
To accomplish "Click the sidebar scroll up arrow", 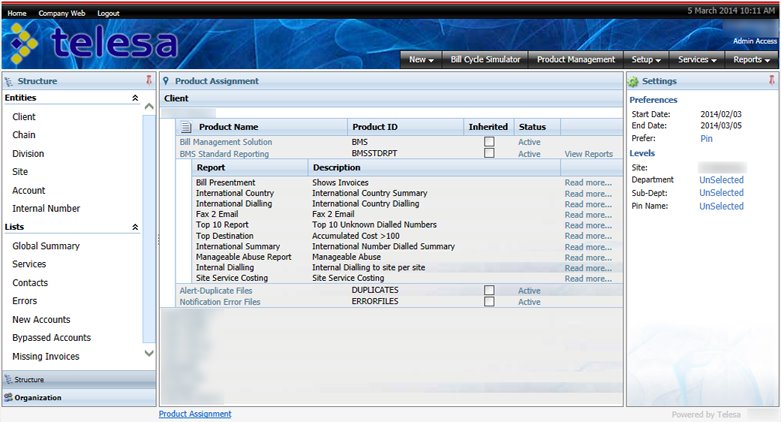I will 149,106.
